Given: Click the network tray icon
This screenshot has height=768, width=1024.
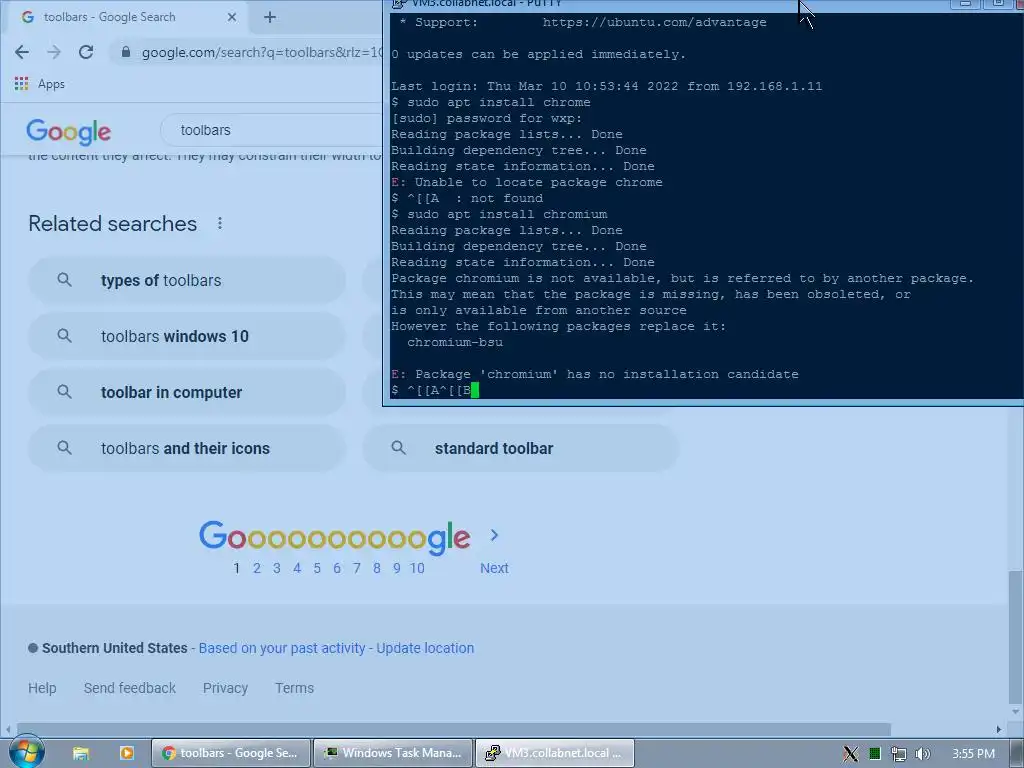Looking at the screenshot, I should click(899, 754).
